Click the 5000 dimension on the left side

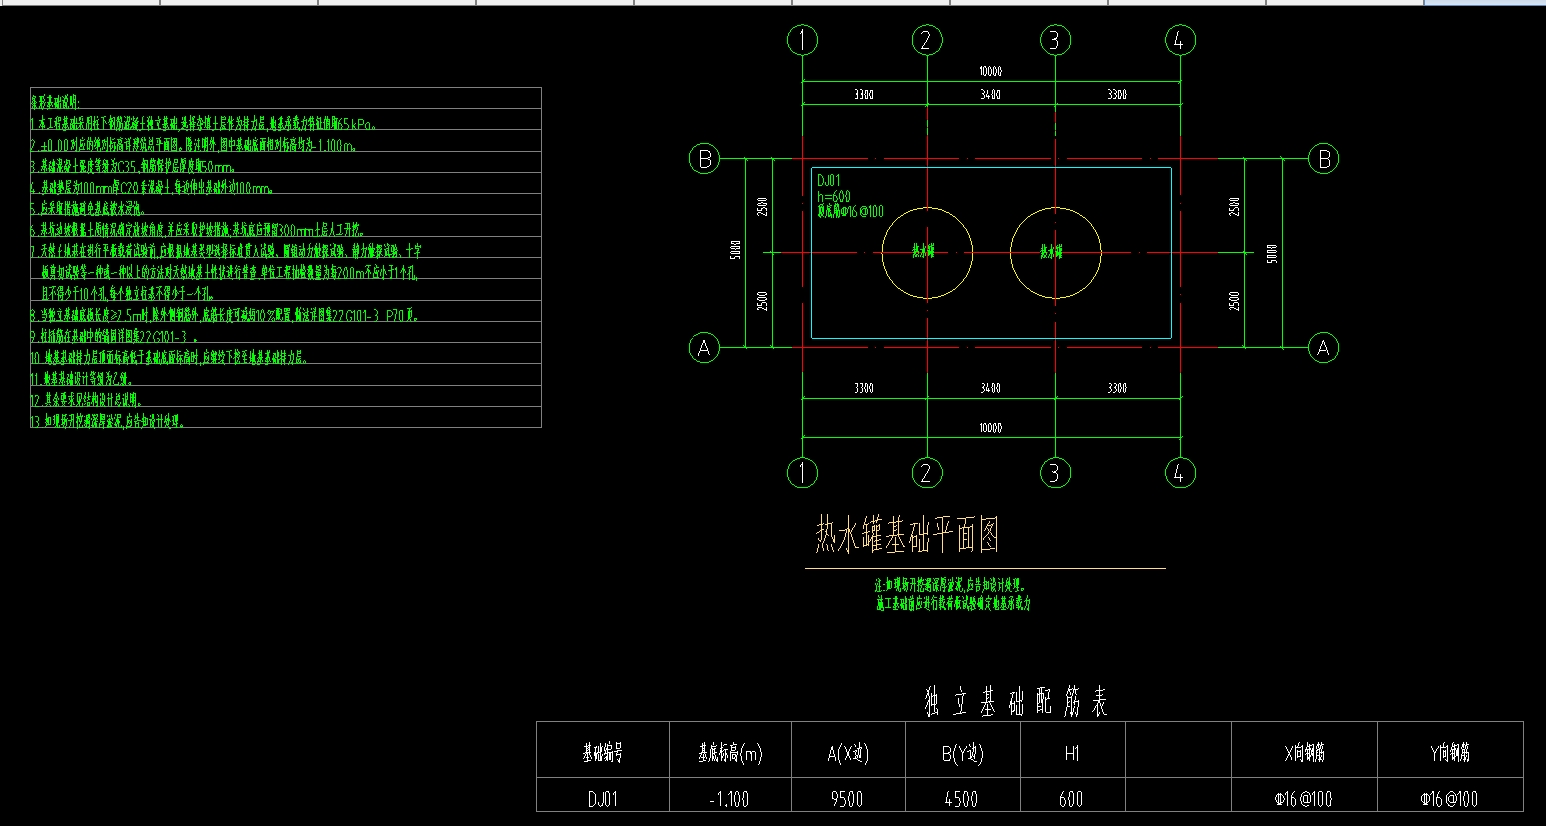736,251
